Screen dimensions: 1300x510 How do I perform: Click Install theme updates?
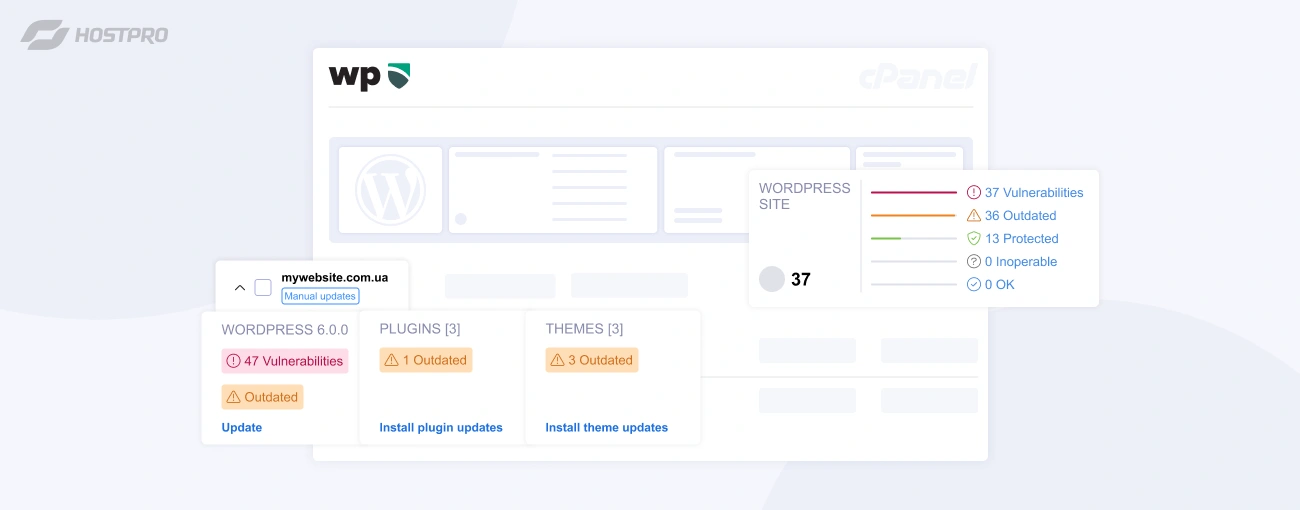point(607,427)
